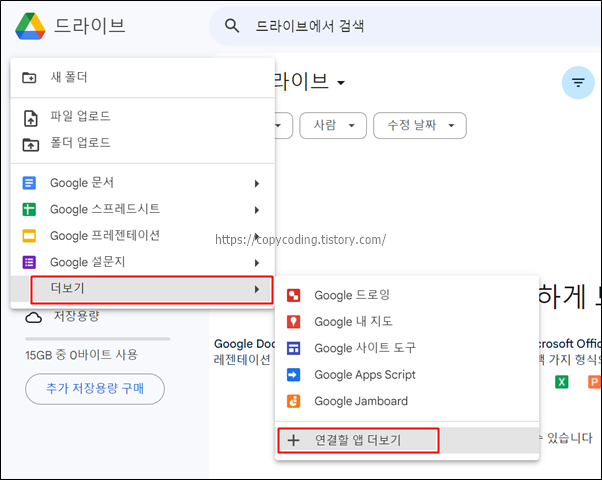Image resolution: width=602 pixels, height=480 pixels.
Task: Open the My Drive title dropdown arrow
Action: coord(341,83)
